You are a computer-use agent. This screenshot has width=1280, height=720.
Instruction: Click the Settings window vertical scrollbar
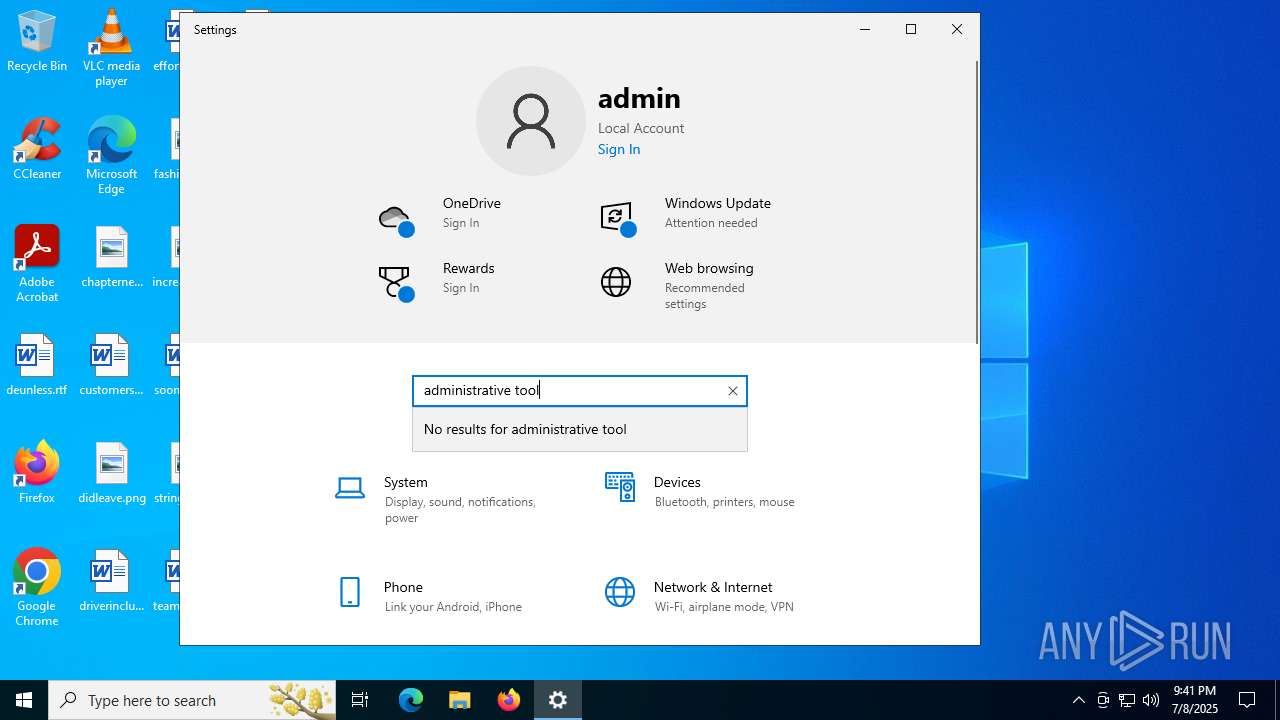click(x=976, y=200)
